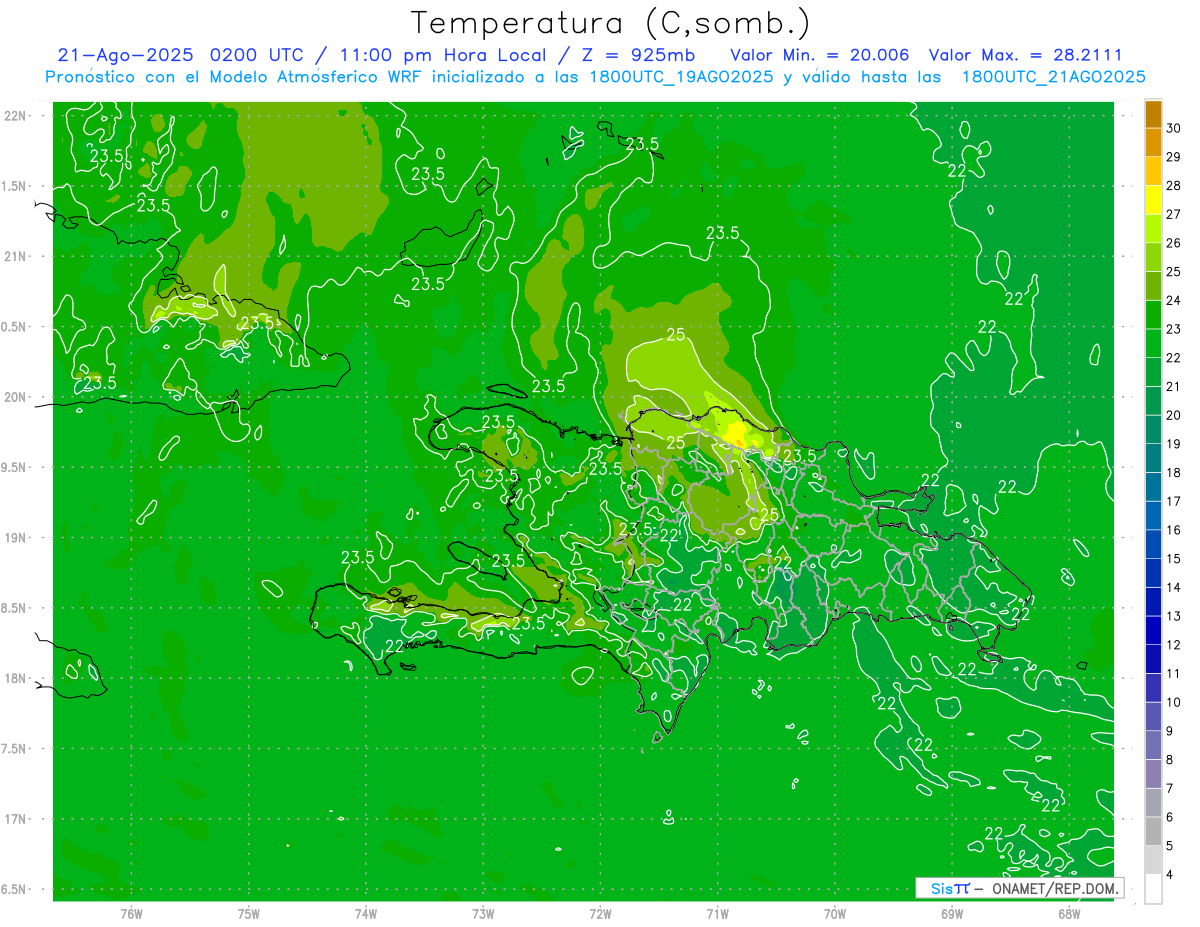Click the '20N' latitude axis label
The width and height of the screenshot is (1200, 927).
14,397
